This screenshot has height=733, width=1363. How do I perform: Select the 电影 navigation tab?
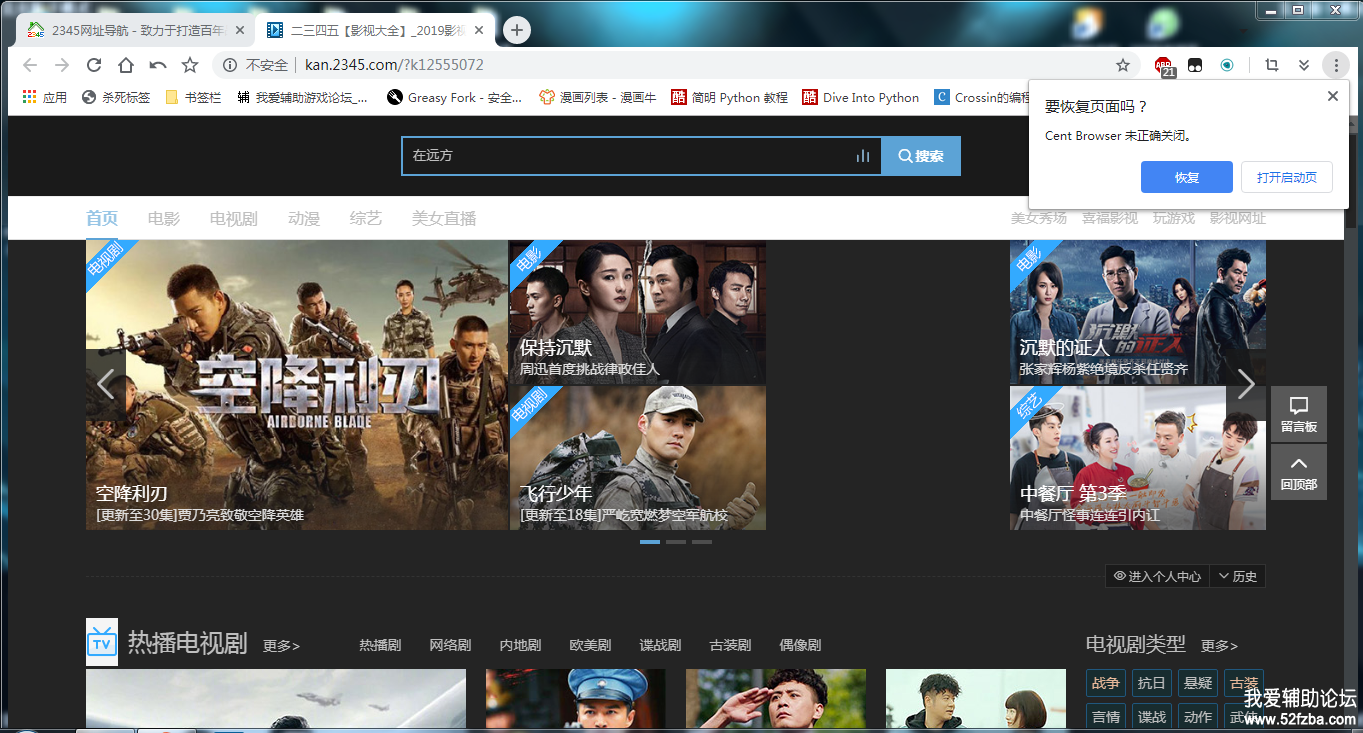[164, 218]
